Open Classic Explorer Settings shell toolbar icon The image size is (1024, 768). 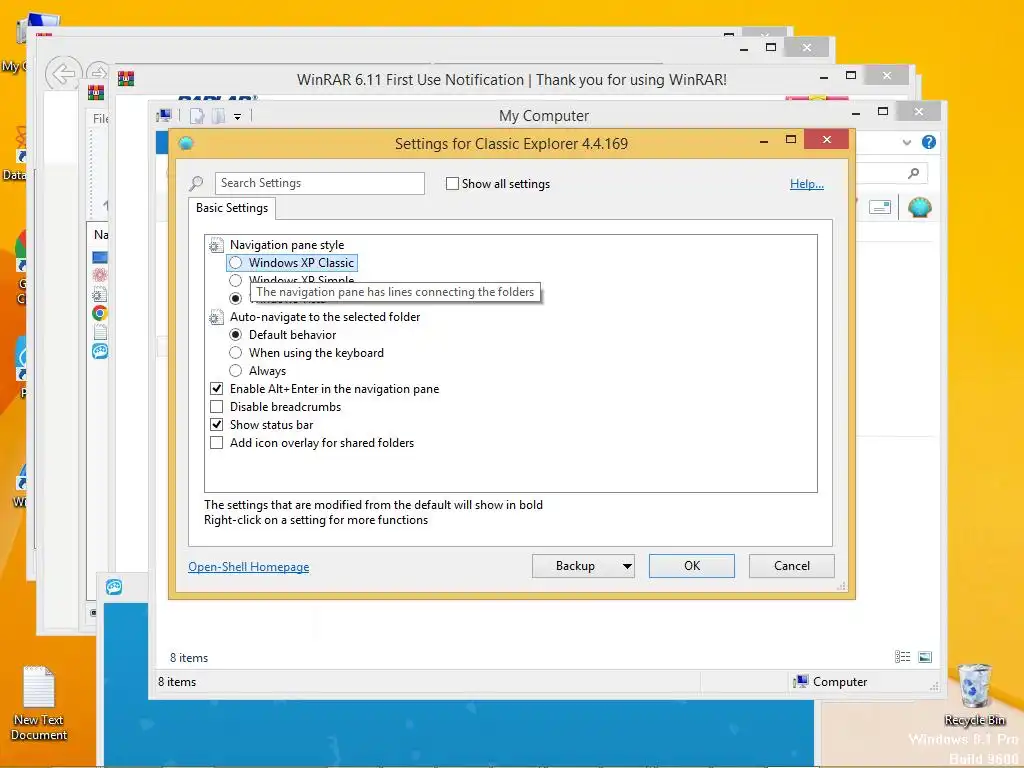(x=920, y=208)
